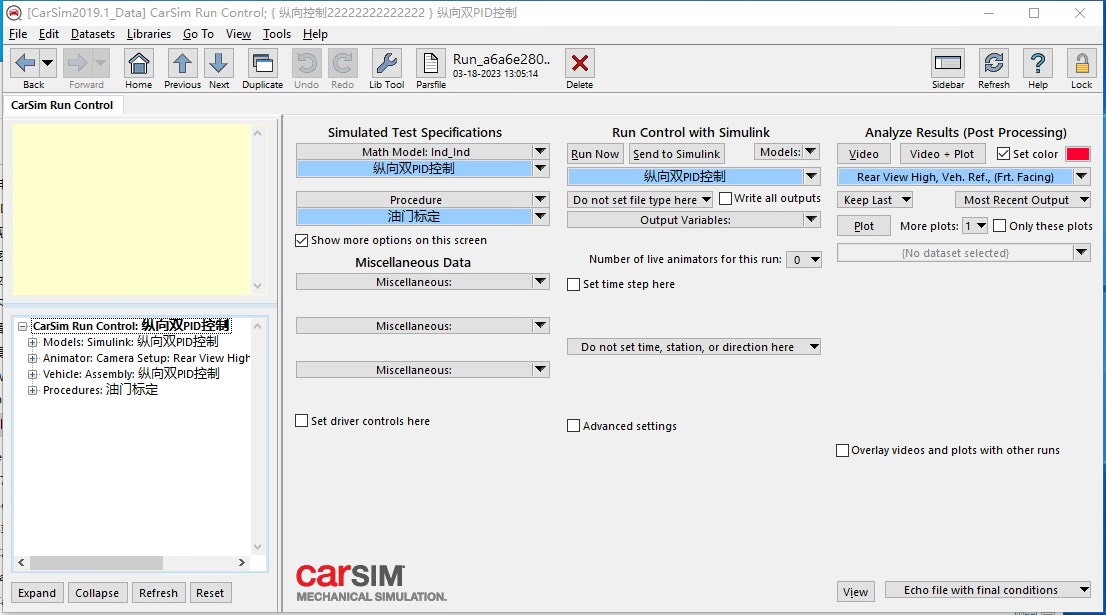The height and width of the screenshot is (615, 1106).
Task: Click the Refresh toolbar icon
Action: pos(994,63)
